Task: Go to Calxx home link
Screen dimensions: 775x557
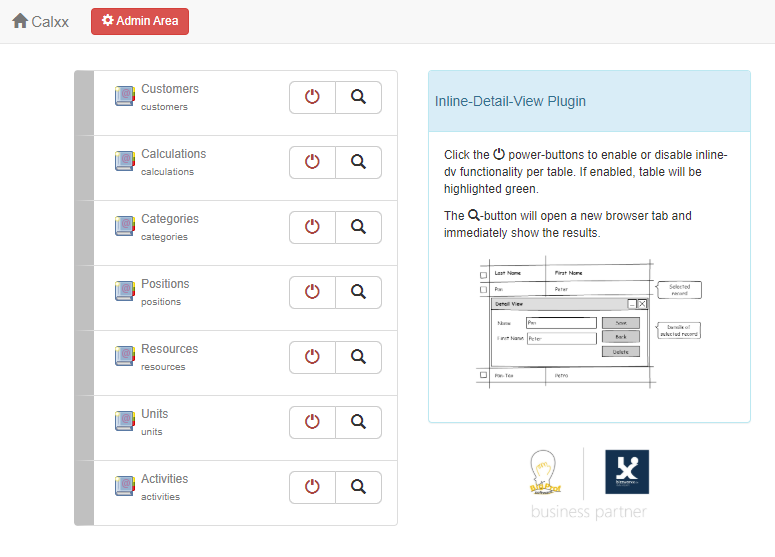Action: 41,21
